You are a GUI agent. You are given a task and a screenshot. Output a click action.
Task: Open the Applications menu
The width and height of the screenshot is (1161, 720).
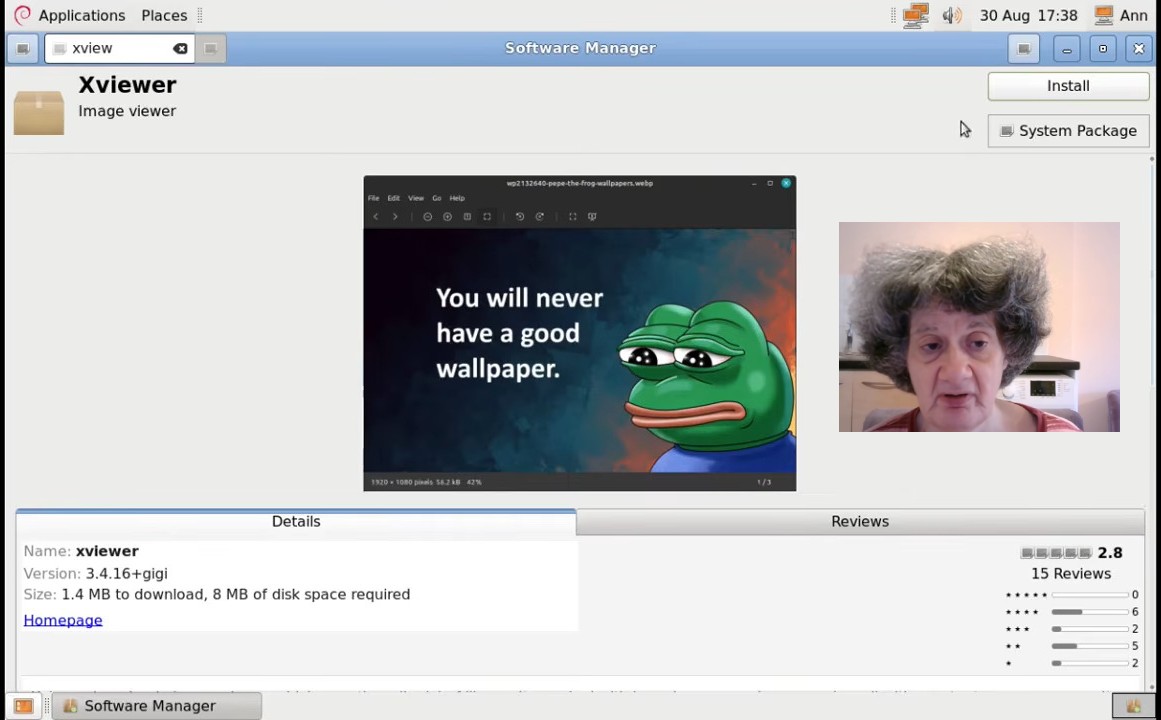tap(81, 15)
